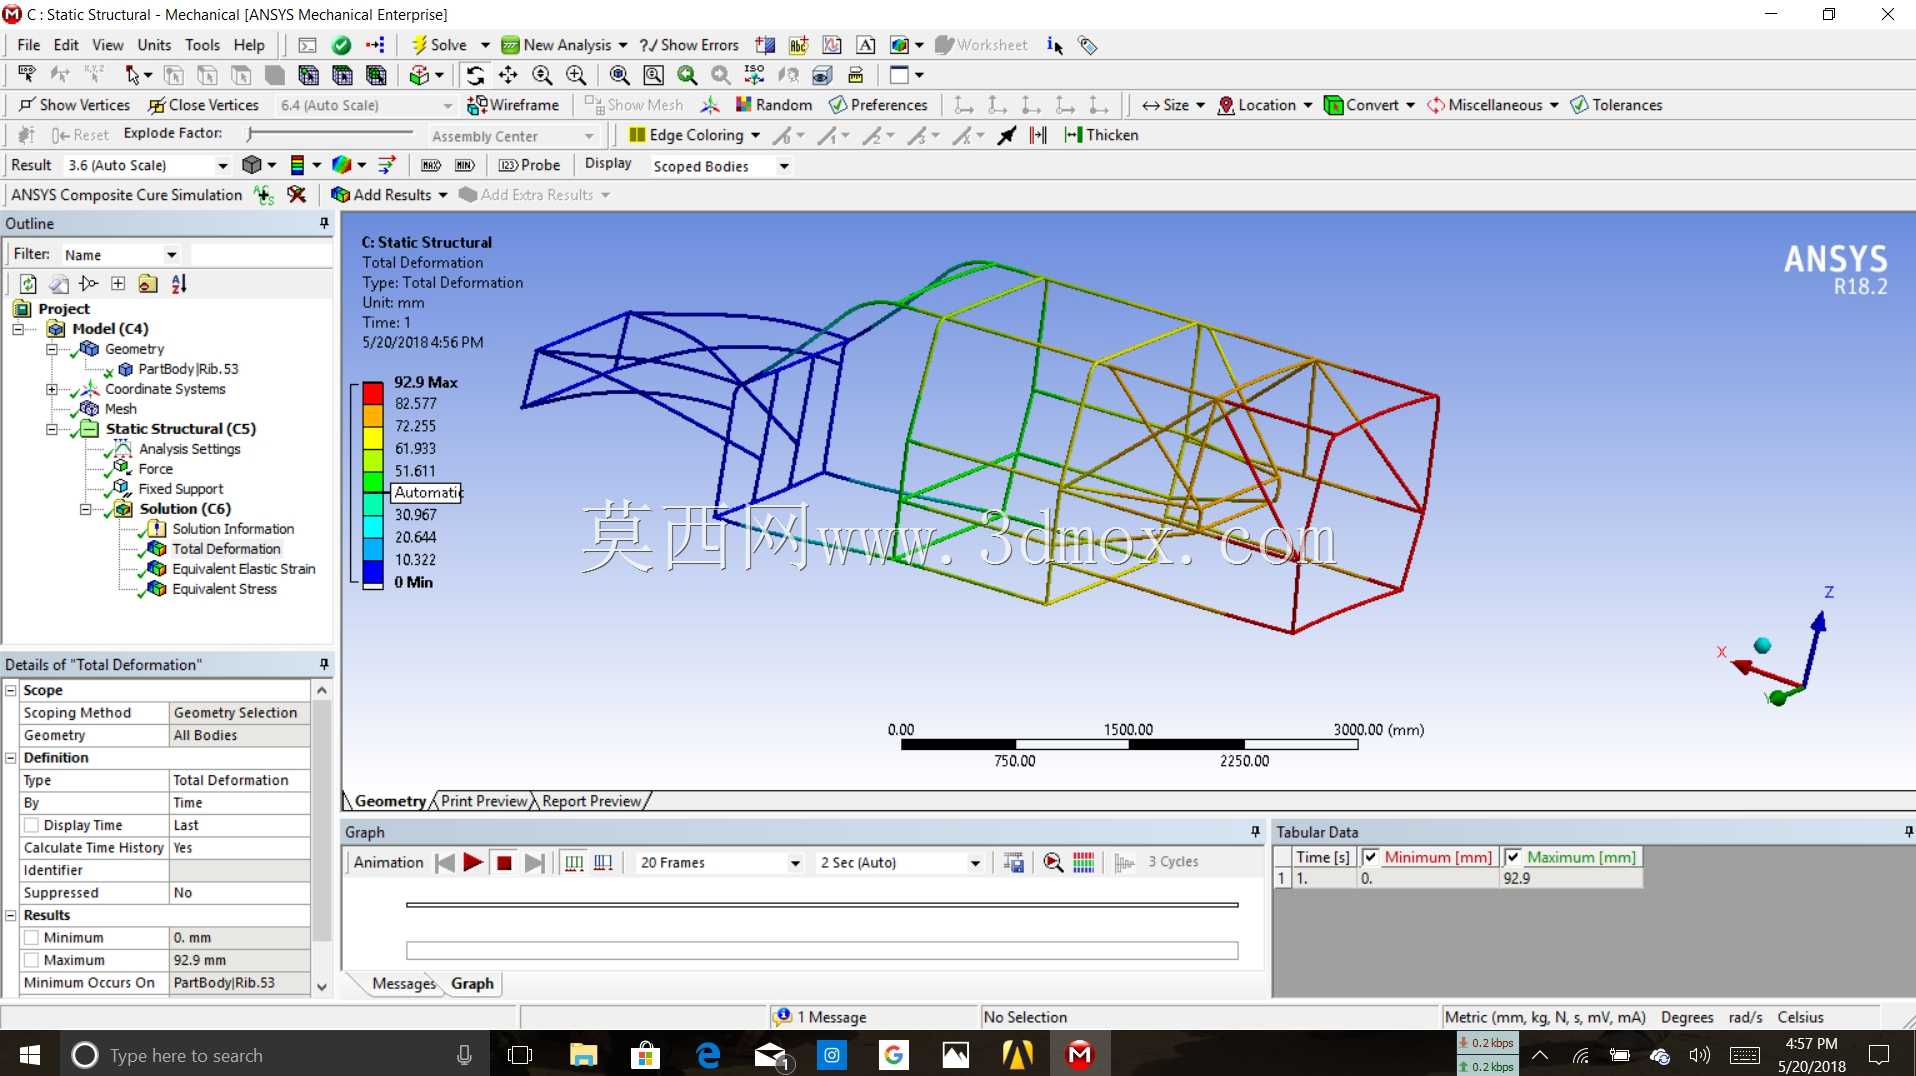Image resolution: width=1916 pixels, height=1076 pixels.
Task: Open the Outline Filter Name dropdown
Action: coord(171,255)
